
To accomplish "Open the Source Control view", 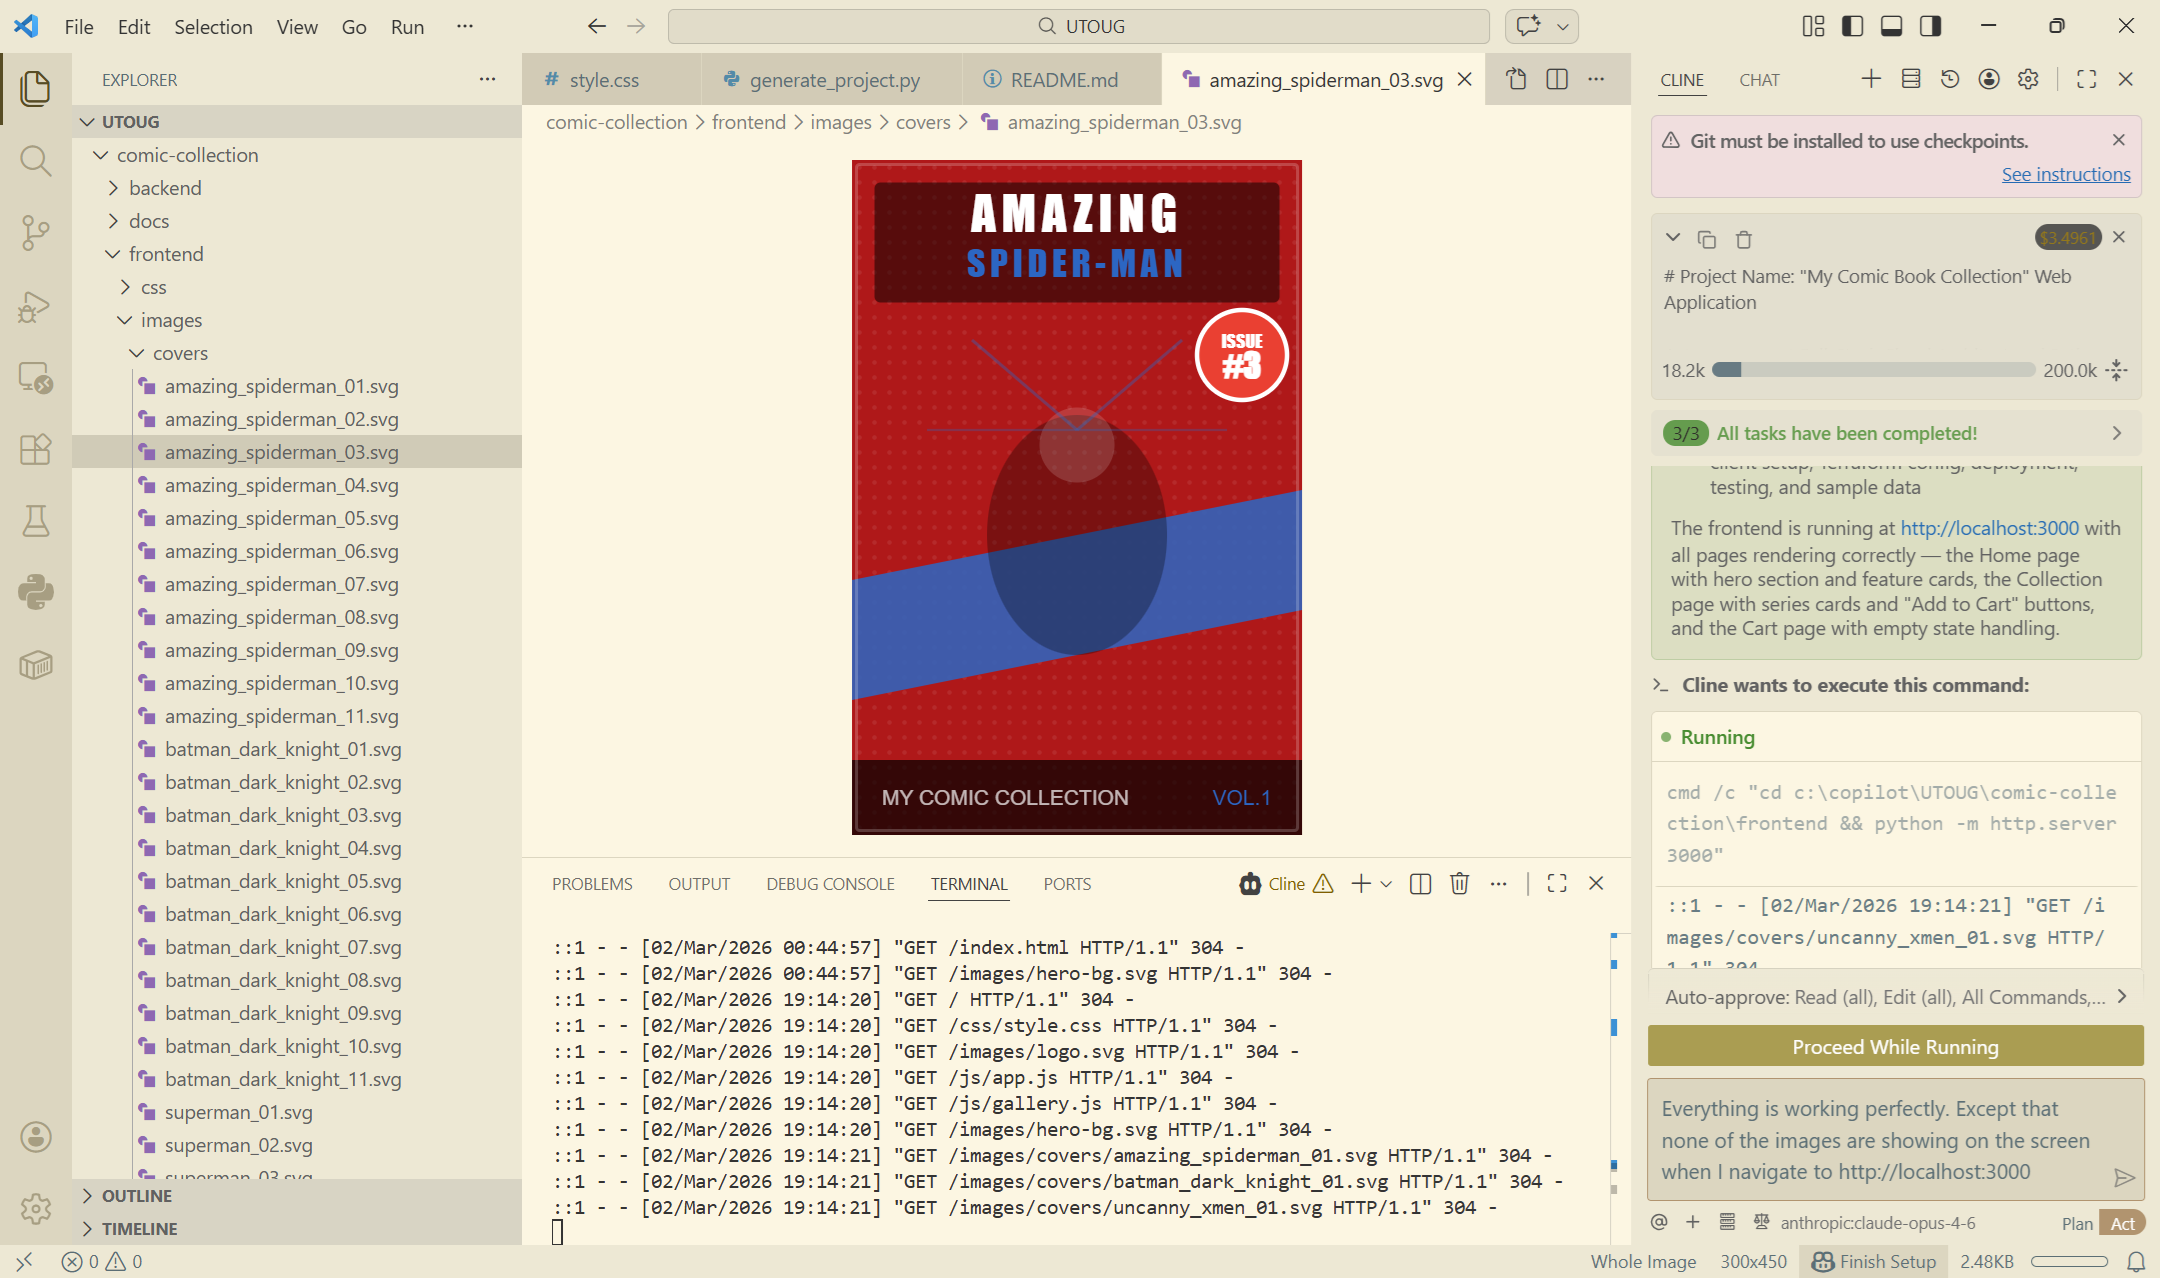I will point(35,232).
